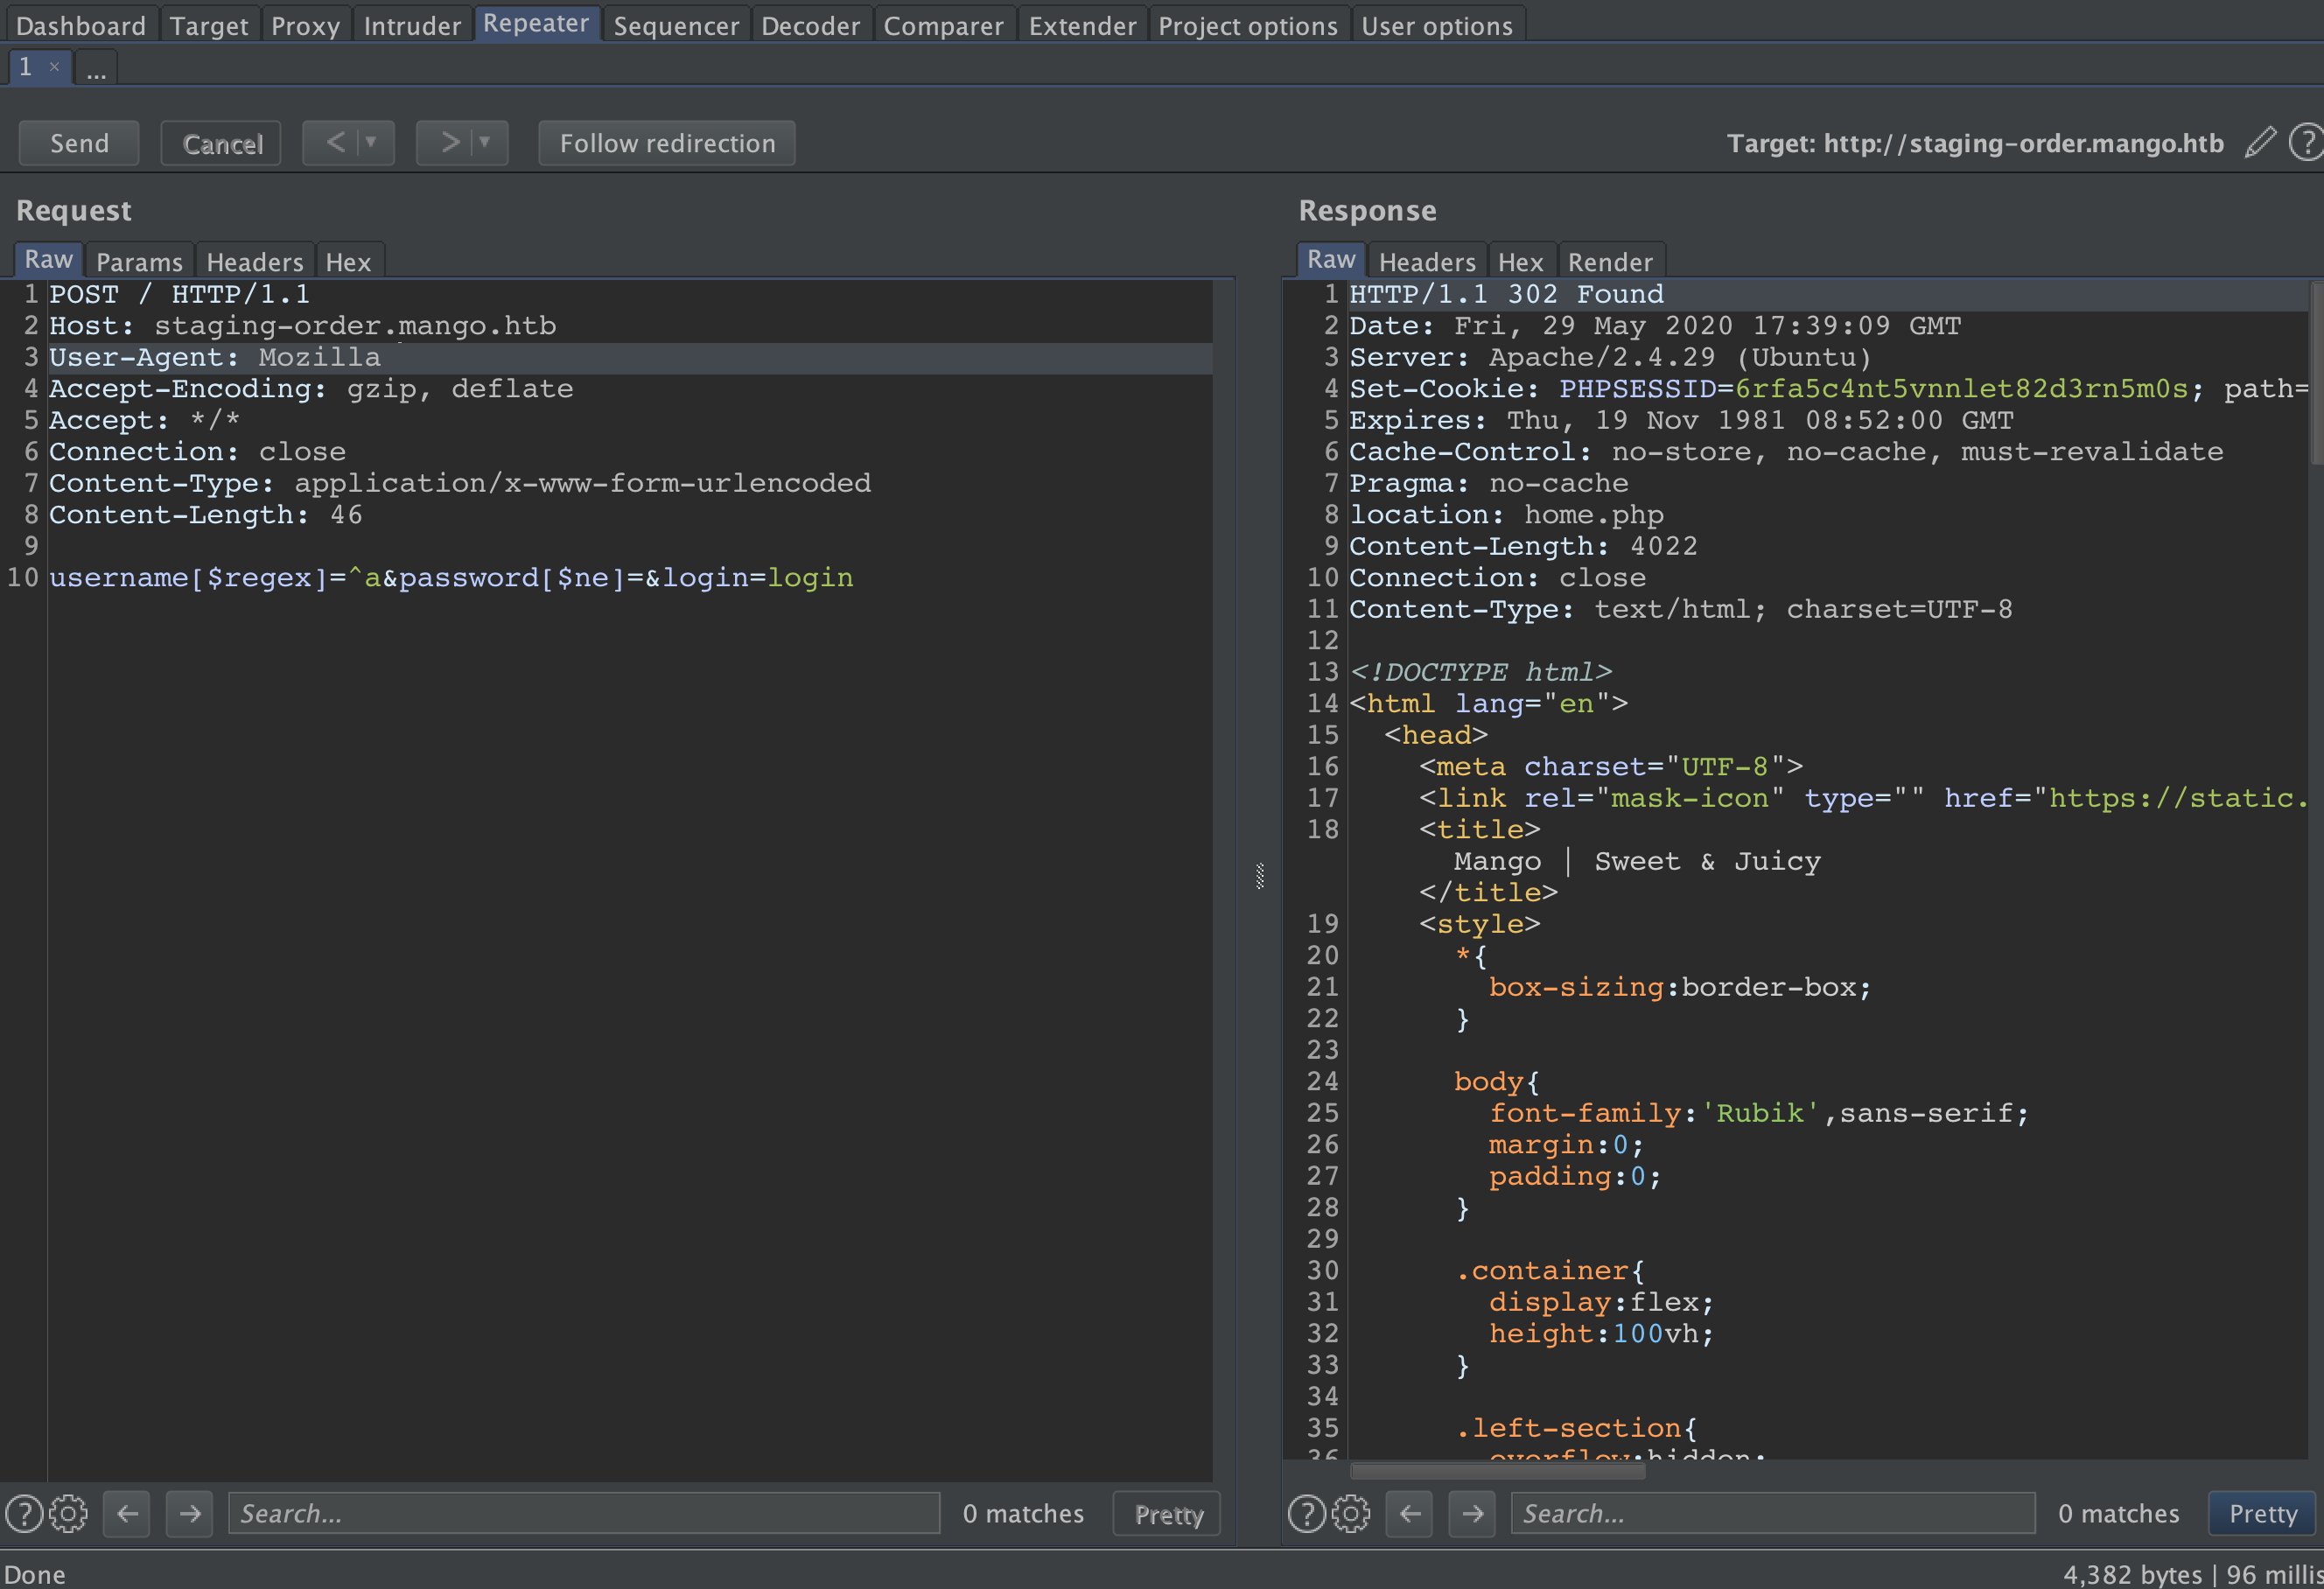2324x1589 pixels.
Task: Click 'location: home.php' response header
Action: (1506, 515)
